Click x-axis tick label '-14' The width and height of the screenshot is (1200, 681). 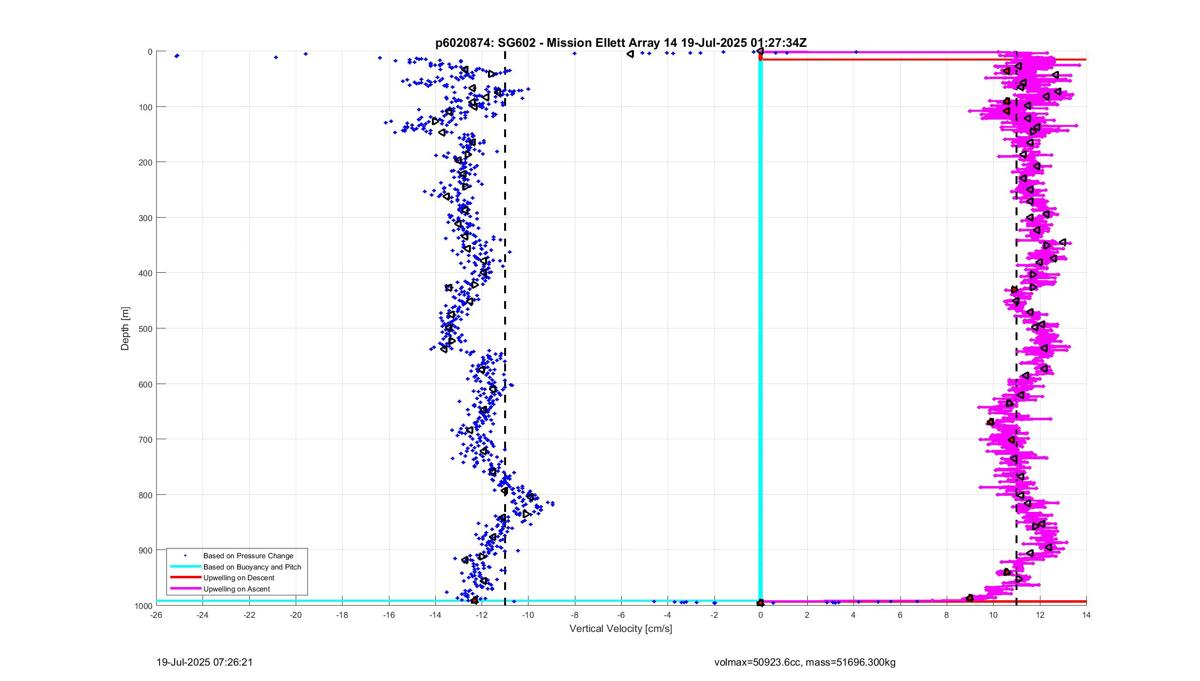pyautogui.click(x=435, y=615)
